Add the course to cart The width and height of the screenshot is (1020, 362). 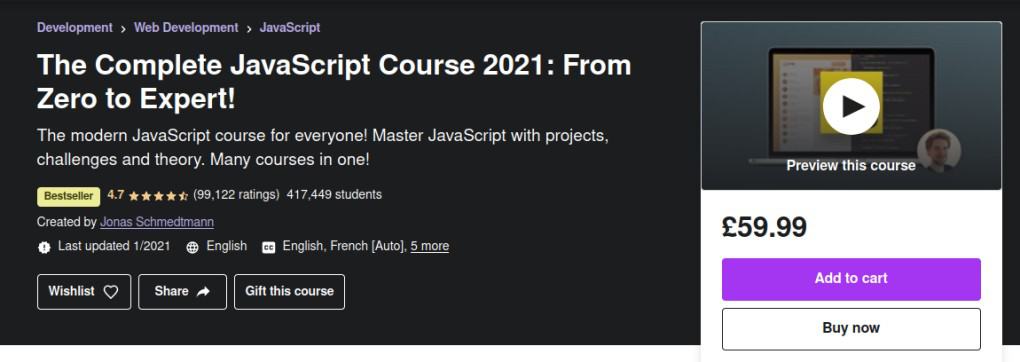tap(851, 279)
